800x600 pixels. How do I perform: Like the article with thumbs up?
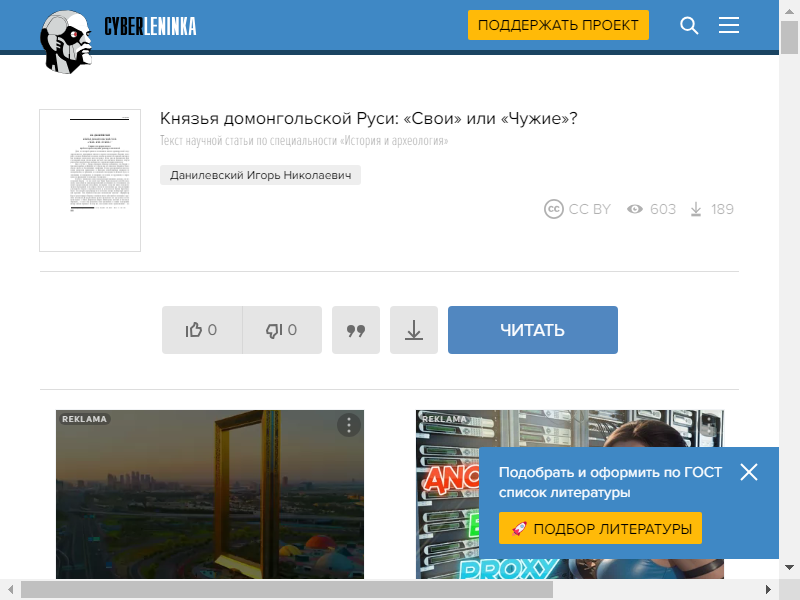[x=202, y=330]
